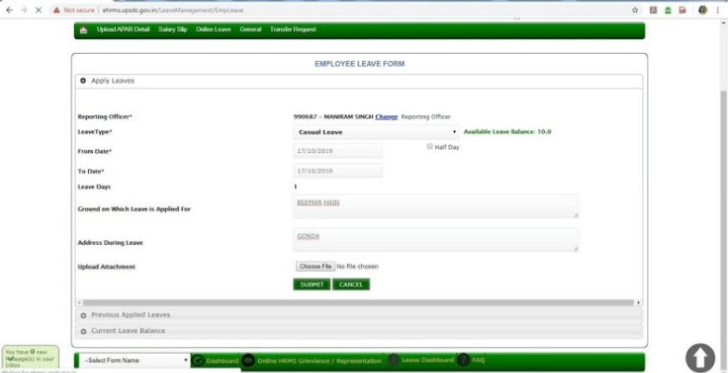
Task: Click the SUBMIT button
Action: 312,284
